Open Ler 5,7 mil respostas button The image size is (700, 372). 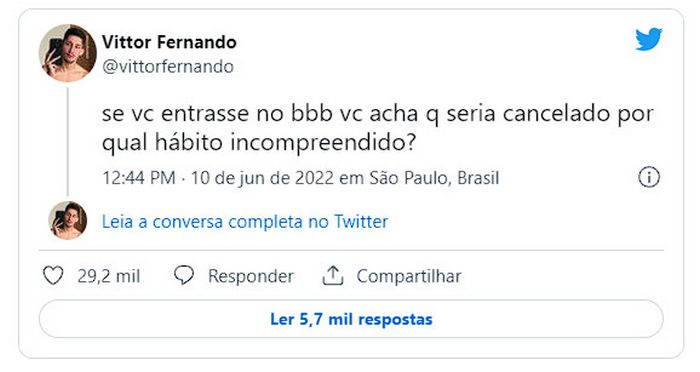351,319
